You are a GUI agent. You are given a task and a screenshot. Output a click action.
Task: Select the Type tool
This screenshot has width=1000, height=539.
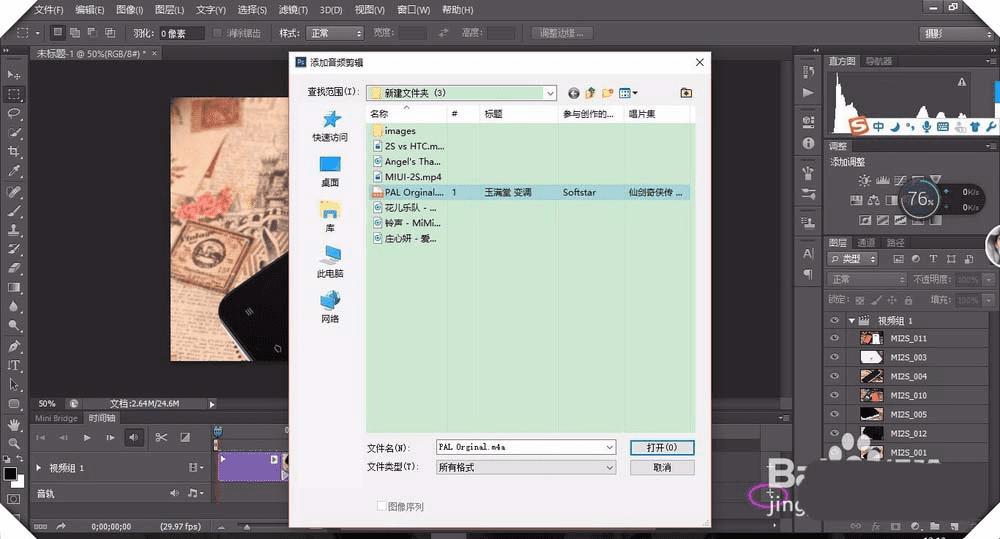coord(14,365)
